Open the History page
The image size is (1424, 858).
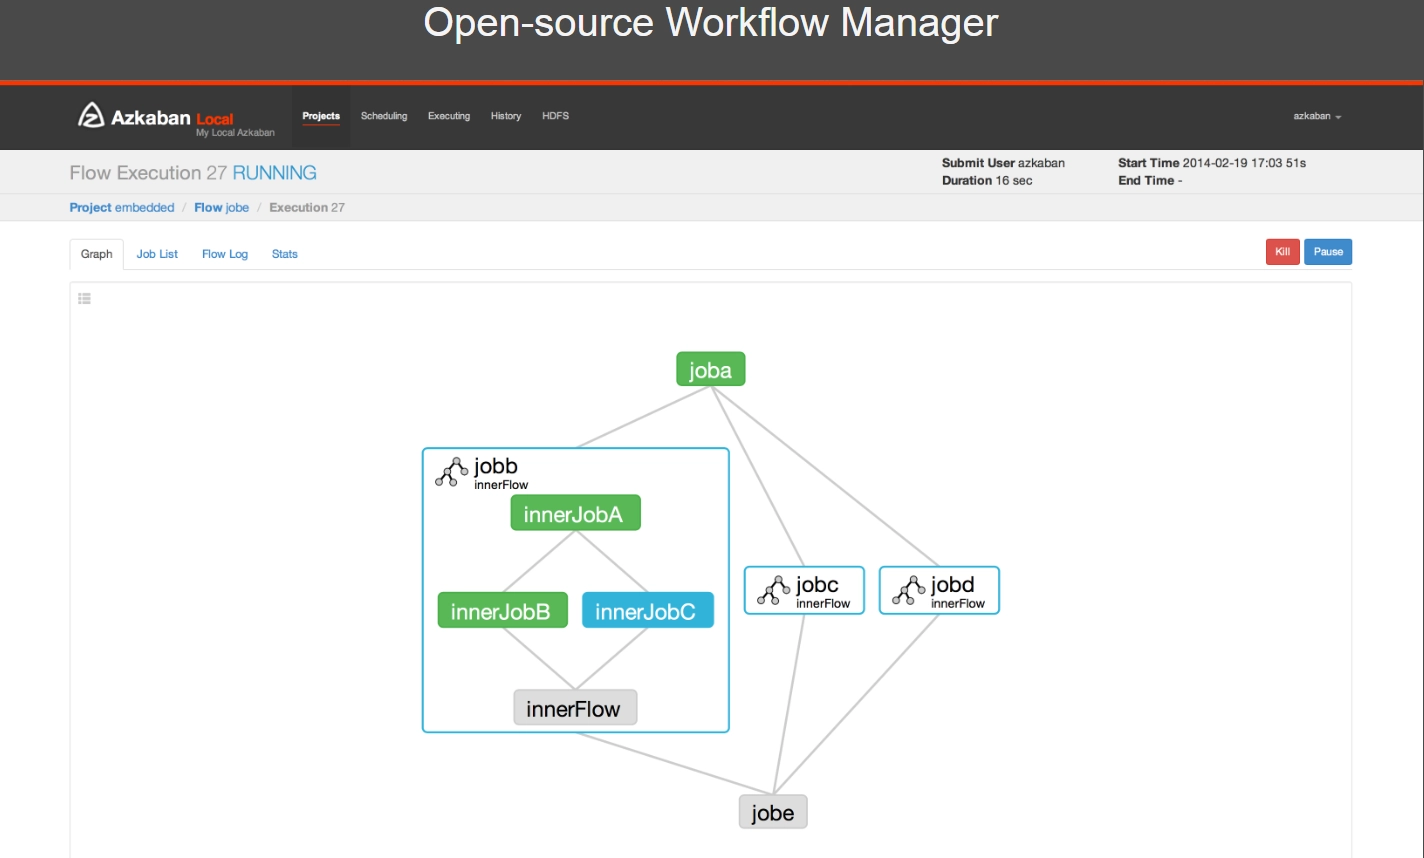pos(506,116)
